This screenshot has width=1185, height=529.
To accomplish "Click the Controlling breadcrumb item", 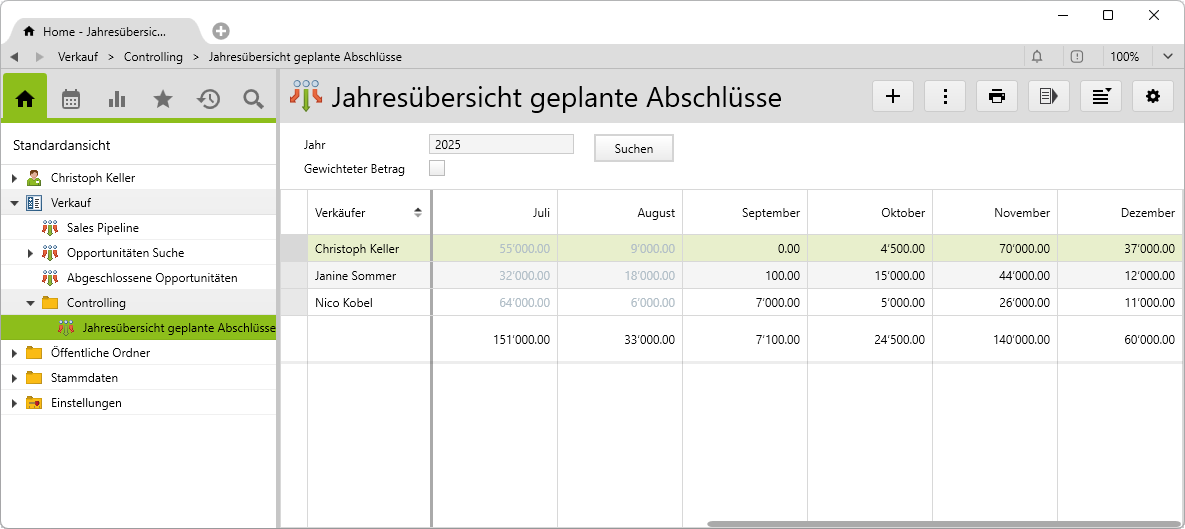I will pyautogui.click(x=153, y=57).
